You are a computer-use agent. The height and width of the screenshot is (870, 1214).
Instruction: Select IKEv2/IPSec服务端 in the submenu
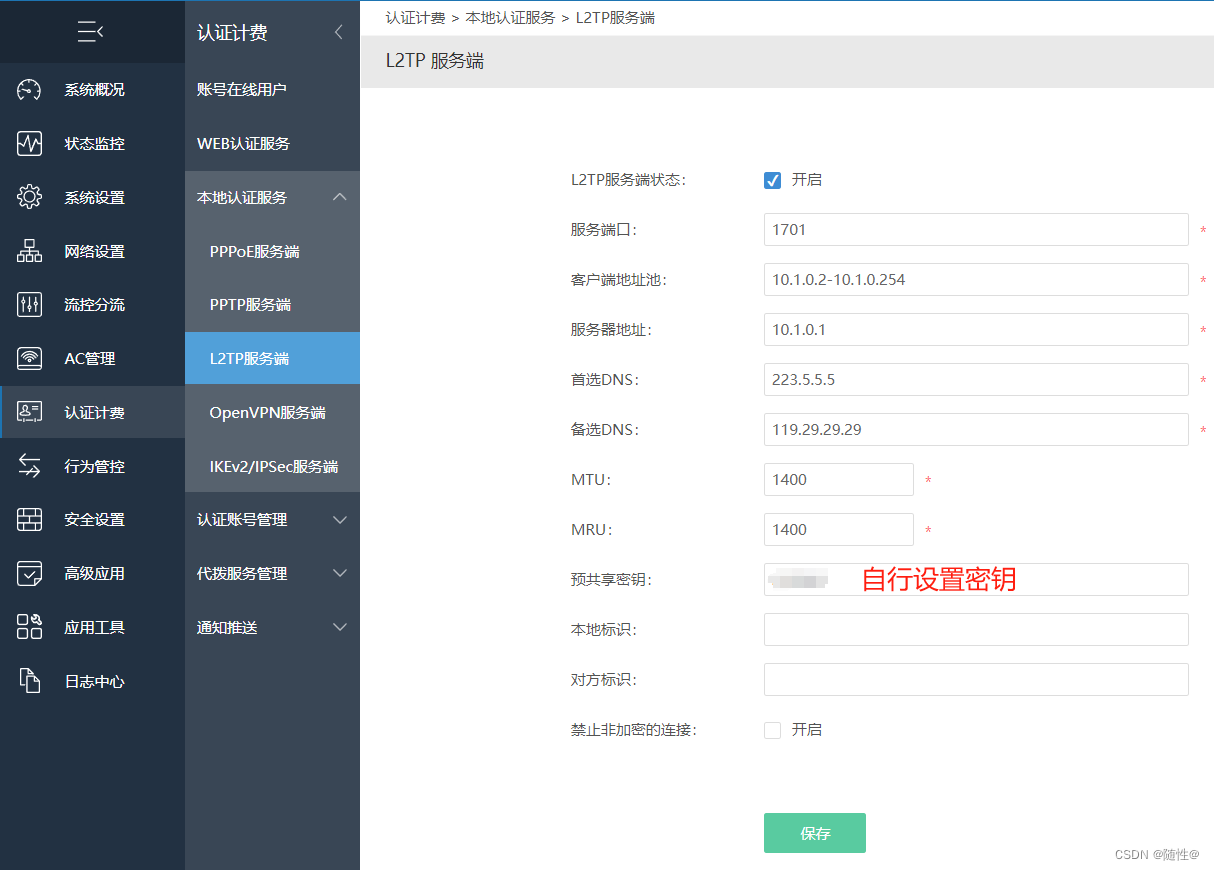tap(272, 466)
